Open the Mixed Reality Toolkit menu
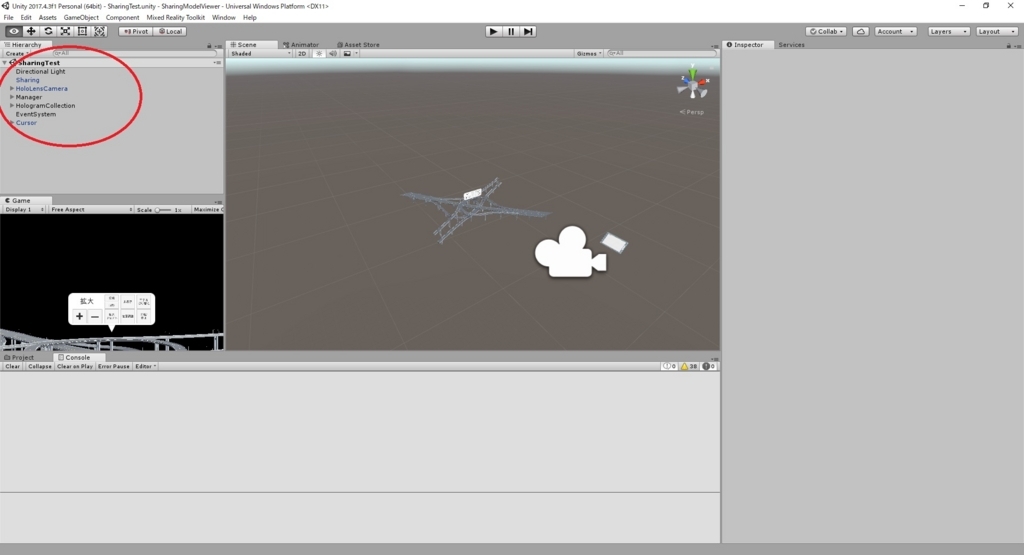 point(176,18)
